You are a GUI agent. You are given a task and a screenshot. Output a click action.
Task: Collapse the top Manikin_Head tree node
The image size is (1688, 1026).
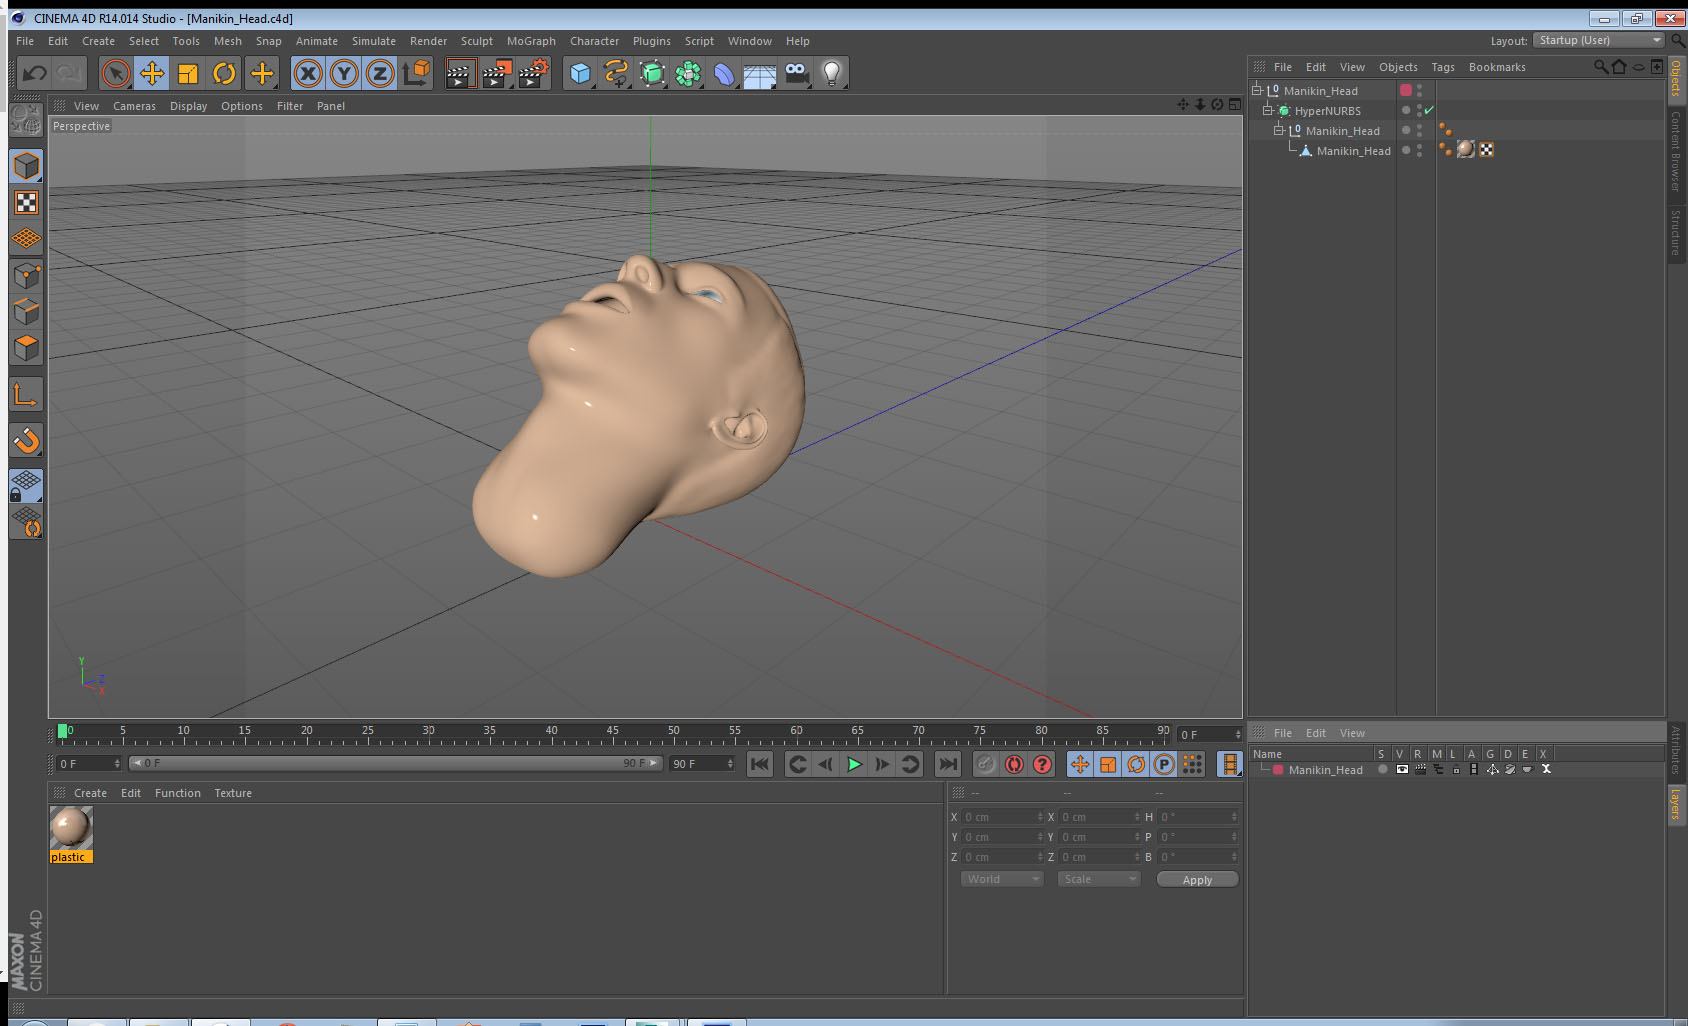1257,90
